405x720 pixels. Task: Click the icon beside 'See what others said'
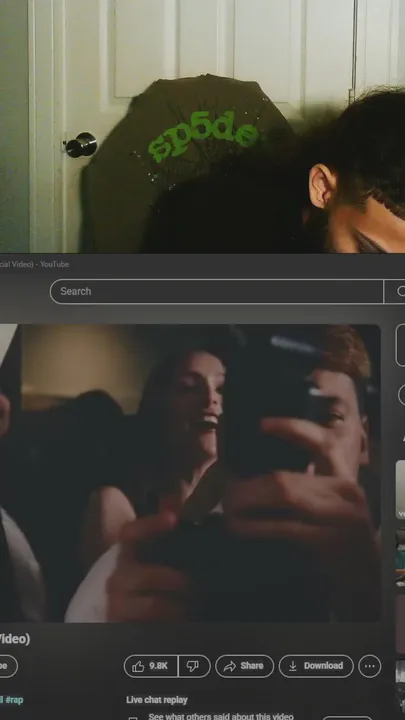pos(133,718)
